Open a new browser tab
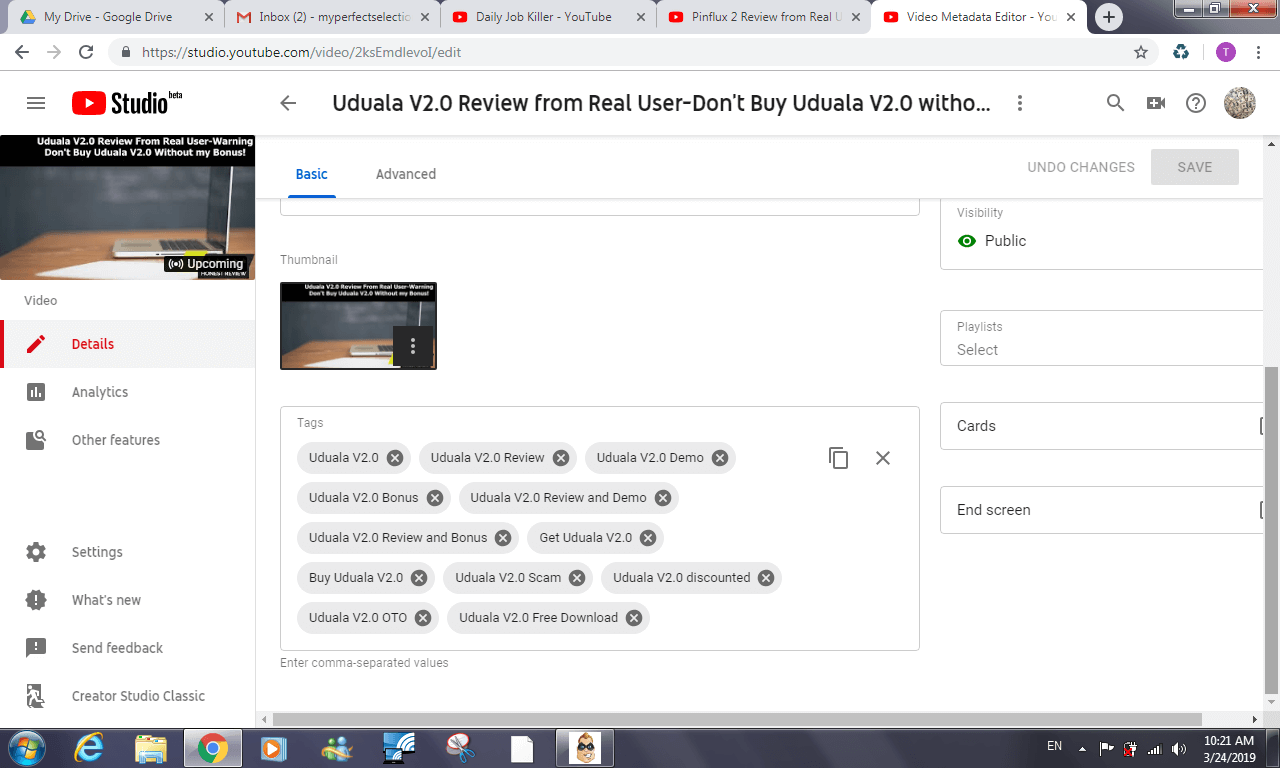Screen dimensions: 1280x768 (x=1108, y=17)
